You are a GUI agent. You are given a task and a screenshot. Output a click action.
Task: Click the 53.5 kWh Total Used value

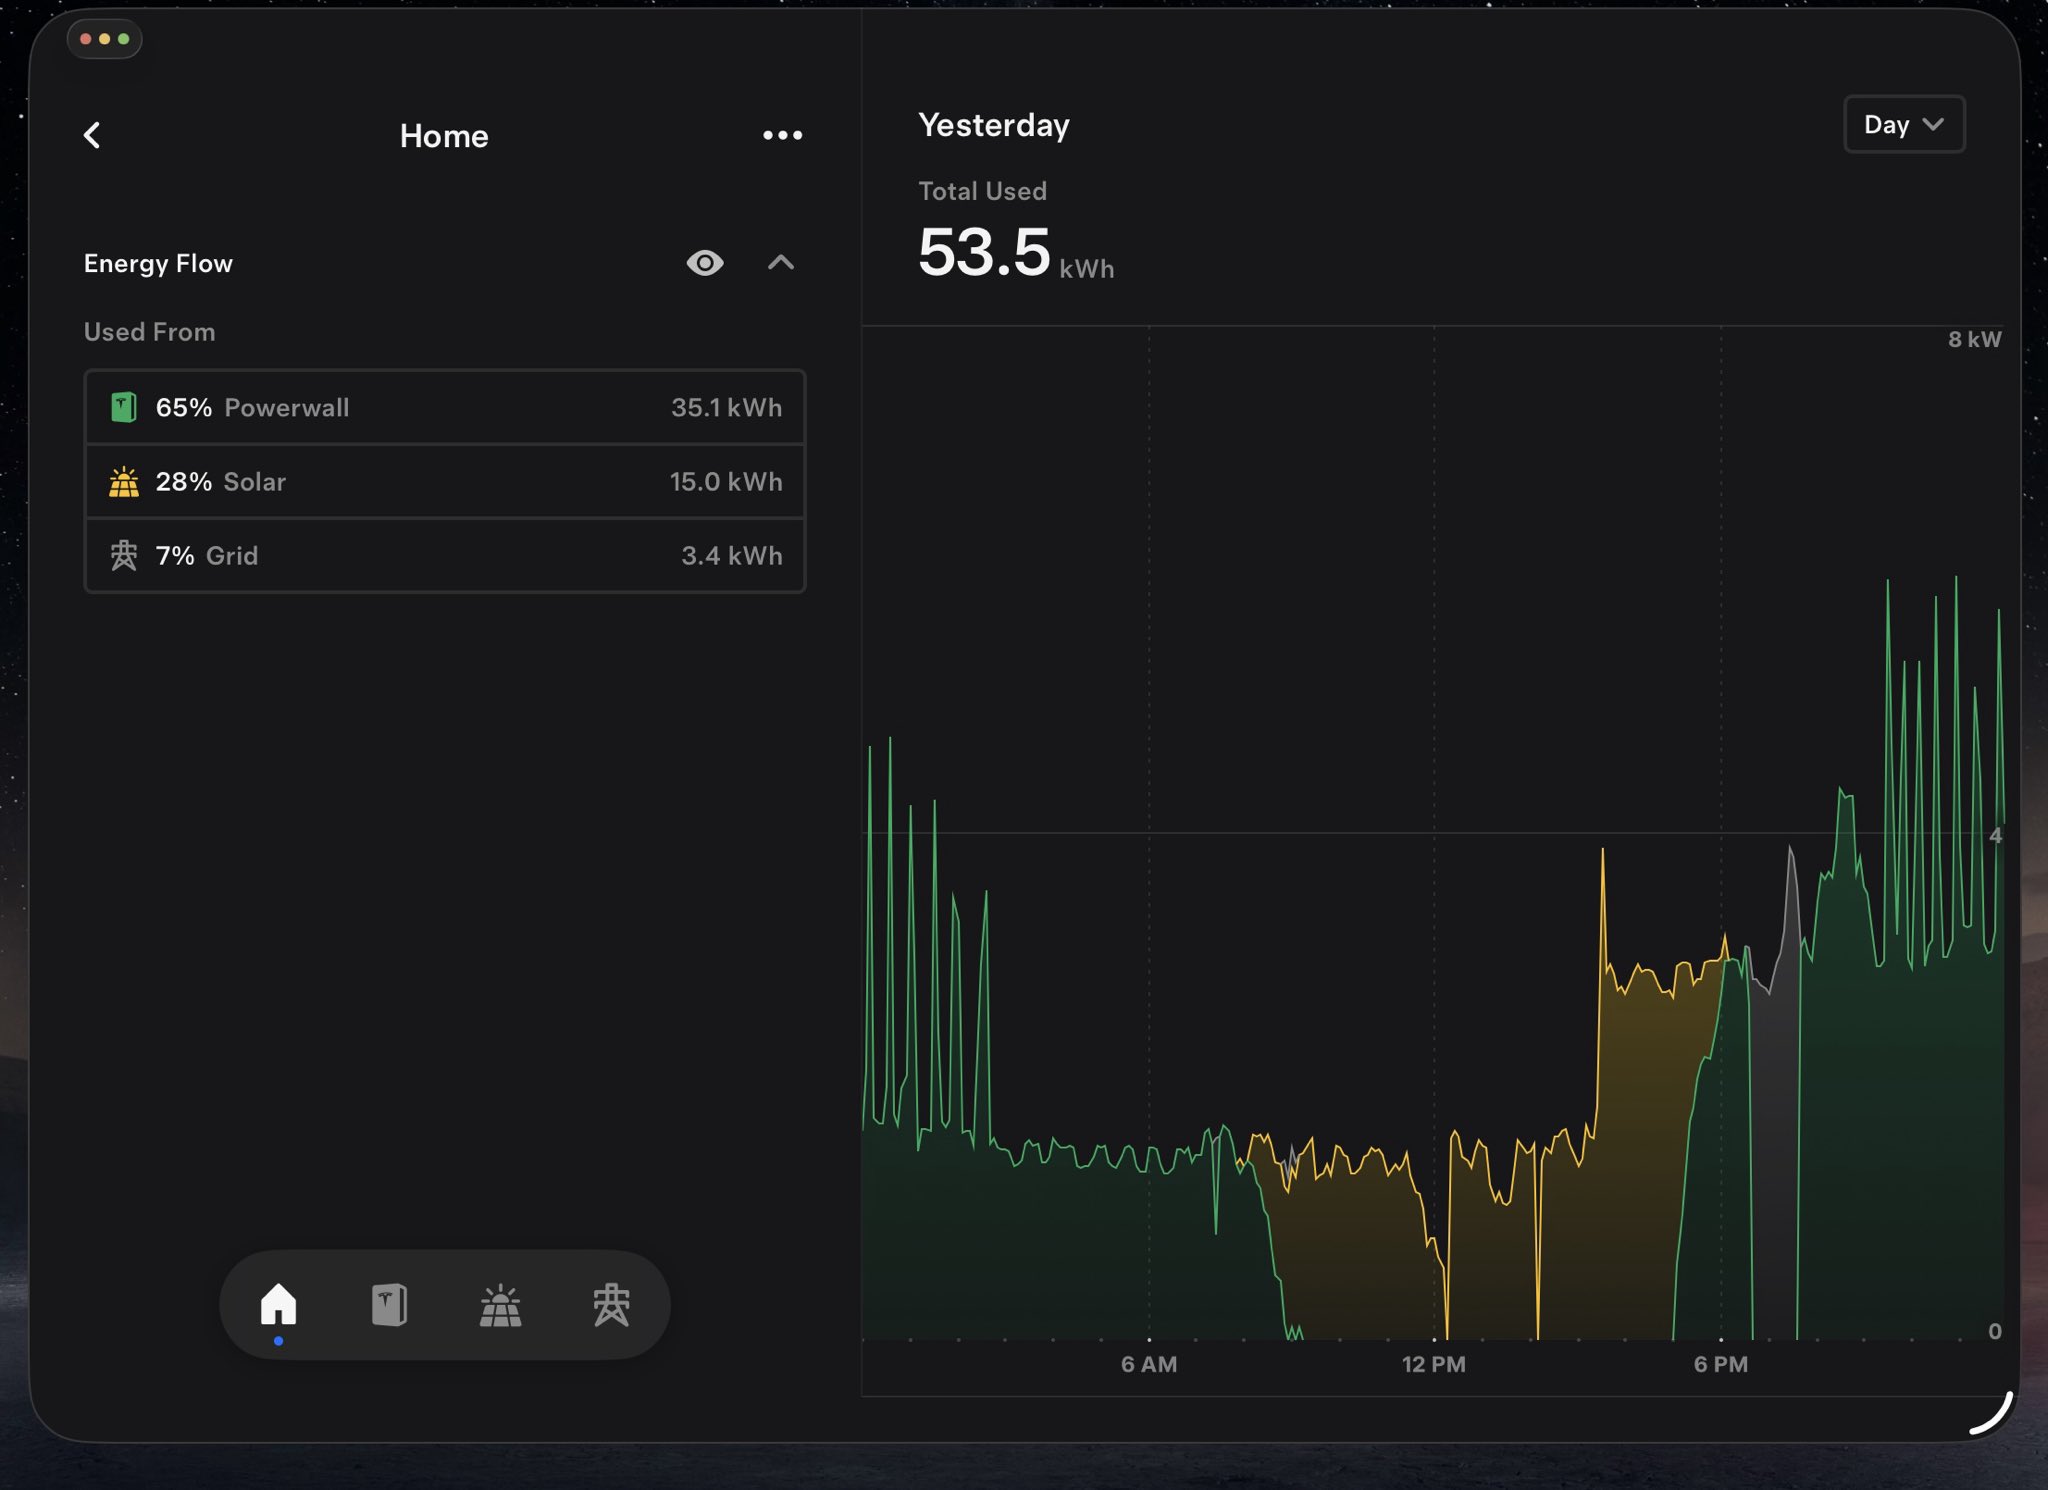click(1015, 252)
